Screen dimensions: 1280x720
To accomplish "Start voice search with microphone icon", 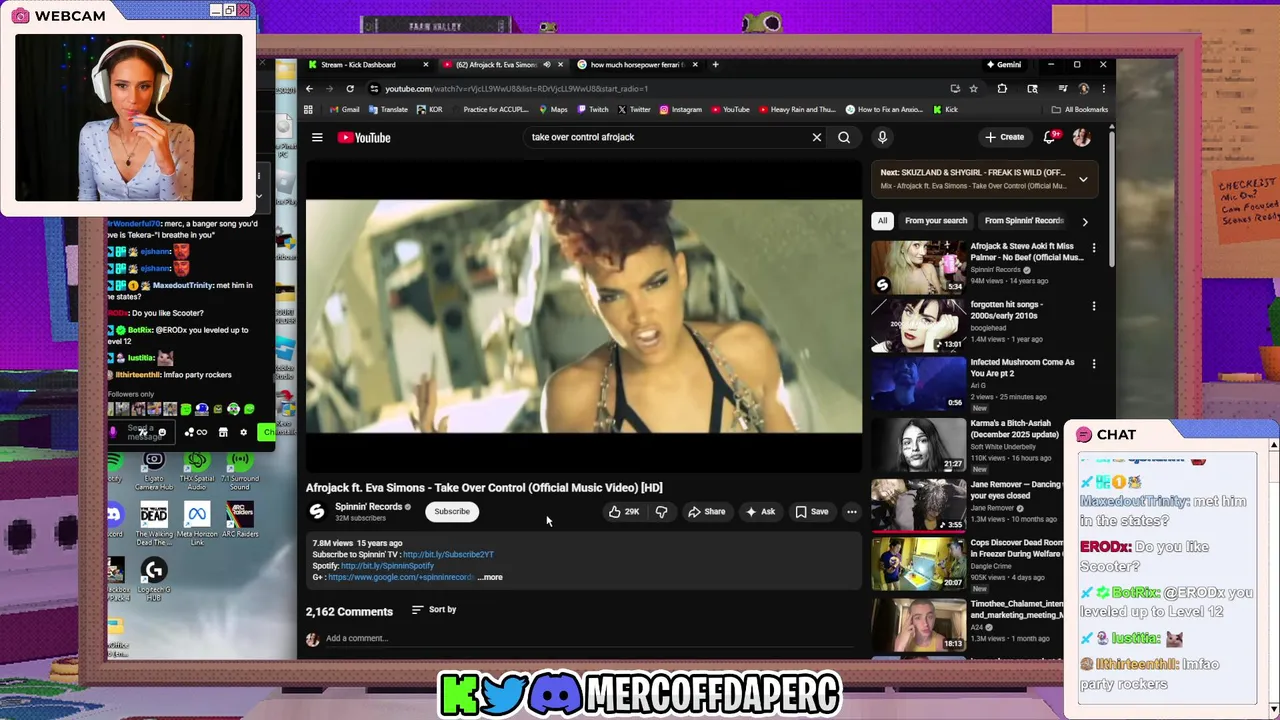I will click(x=882, y=137).
